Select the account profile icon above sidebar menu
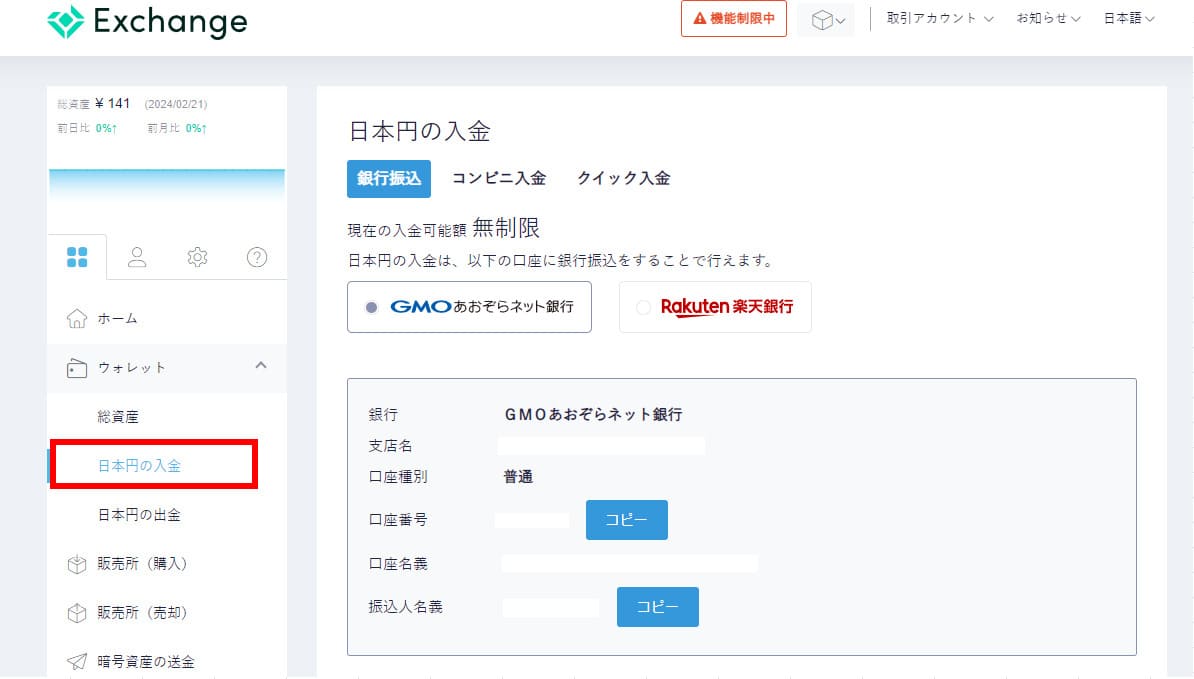 (x=137, y=257)
